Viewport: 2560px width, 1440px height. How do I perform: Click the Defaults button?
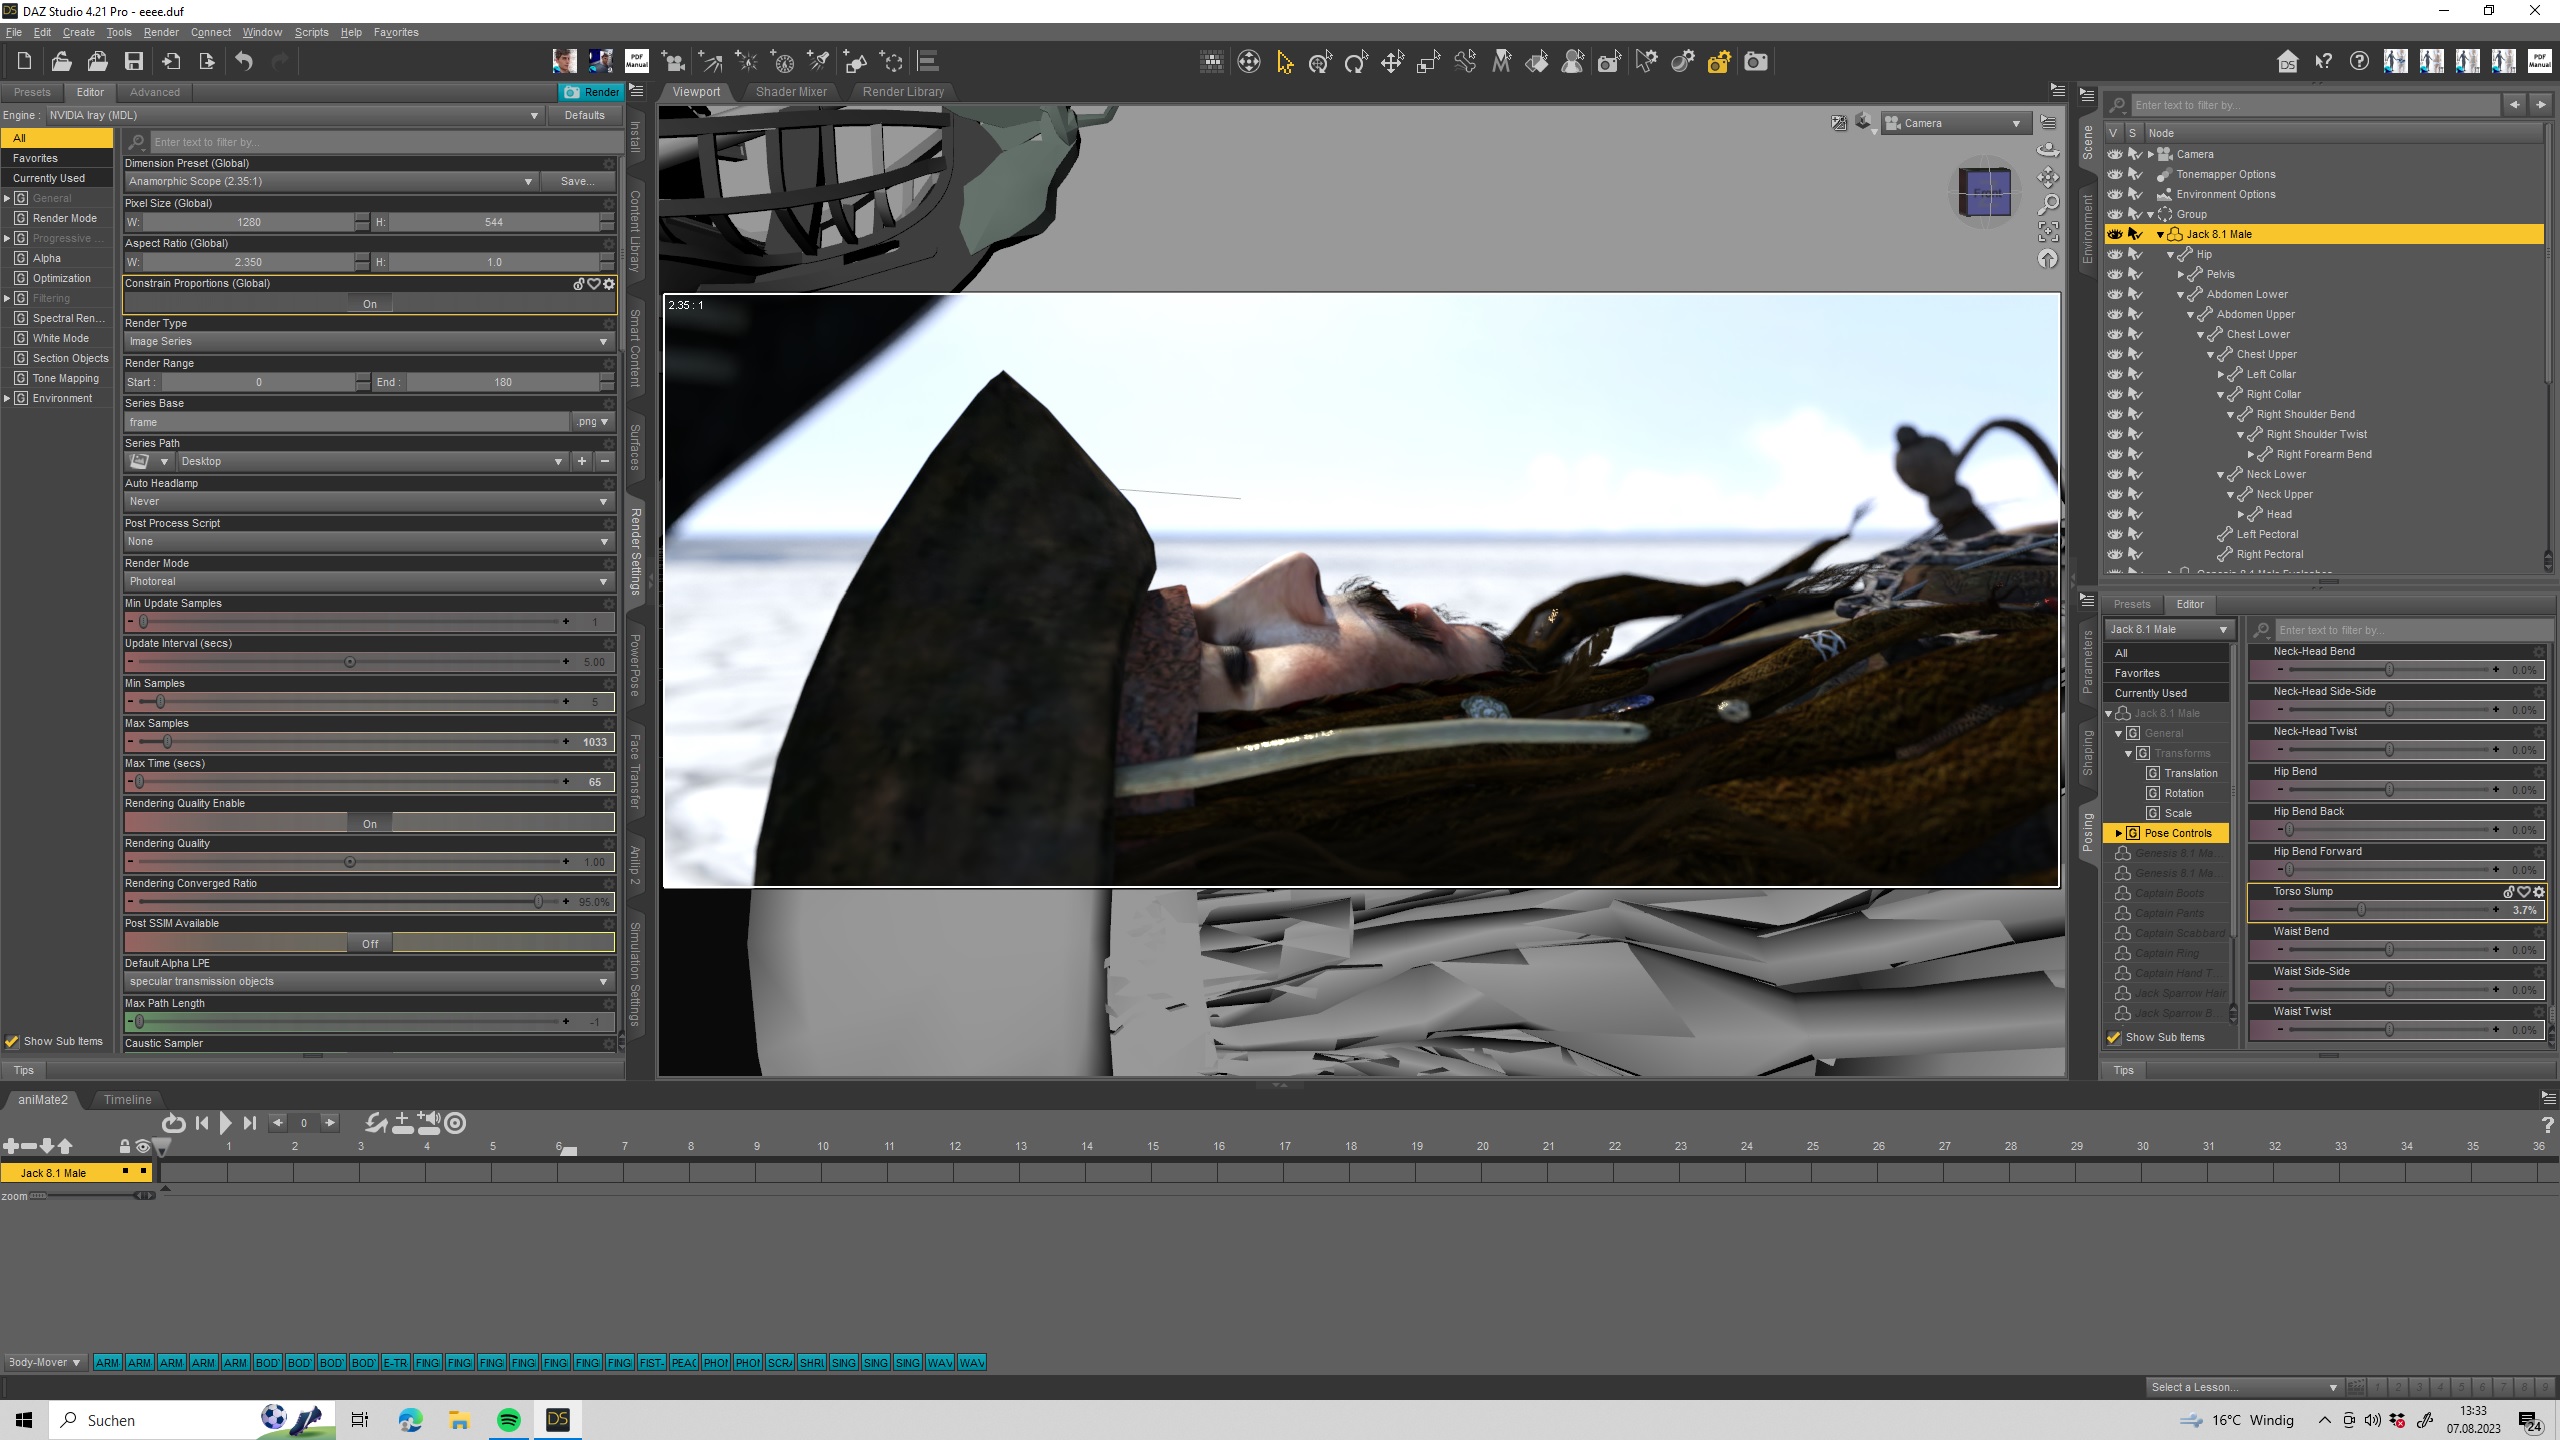click(x=584, y=115)
